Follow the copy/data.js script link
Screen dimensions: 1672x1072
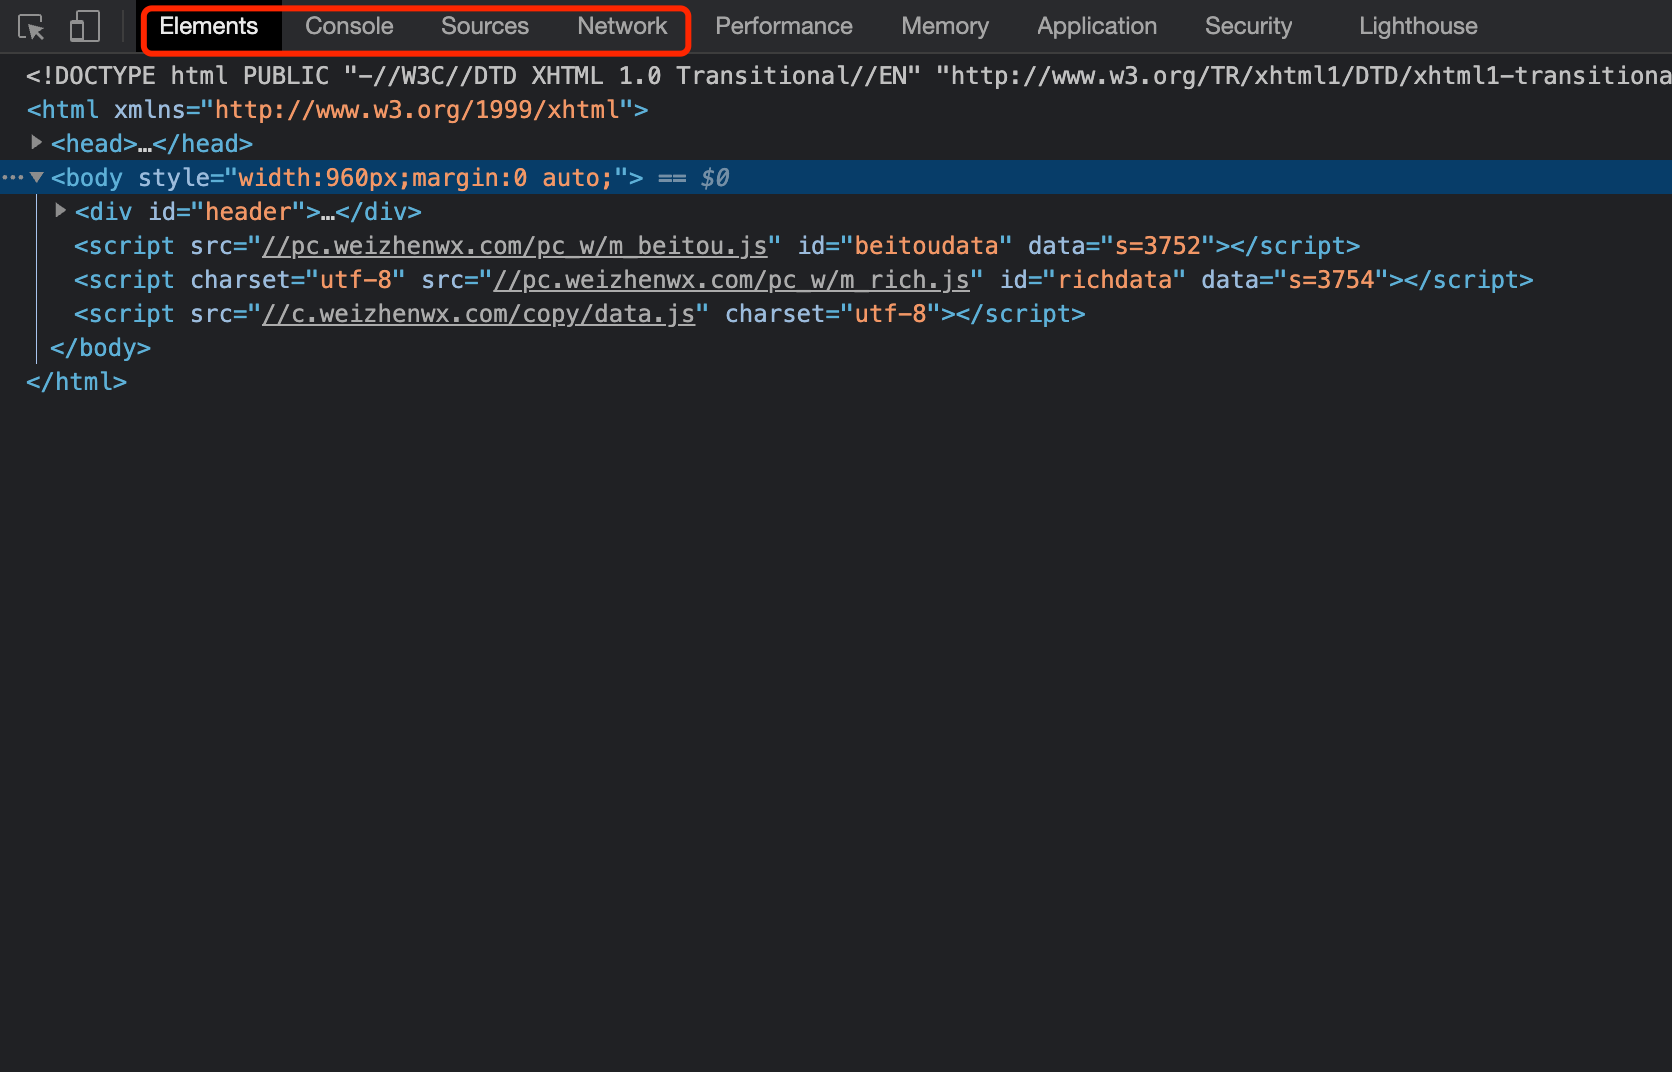[478, 314]
